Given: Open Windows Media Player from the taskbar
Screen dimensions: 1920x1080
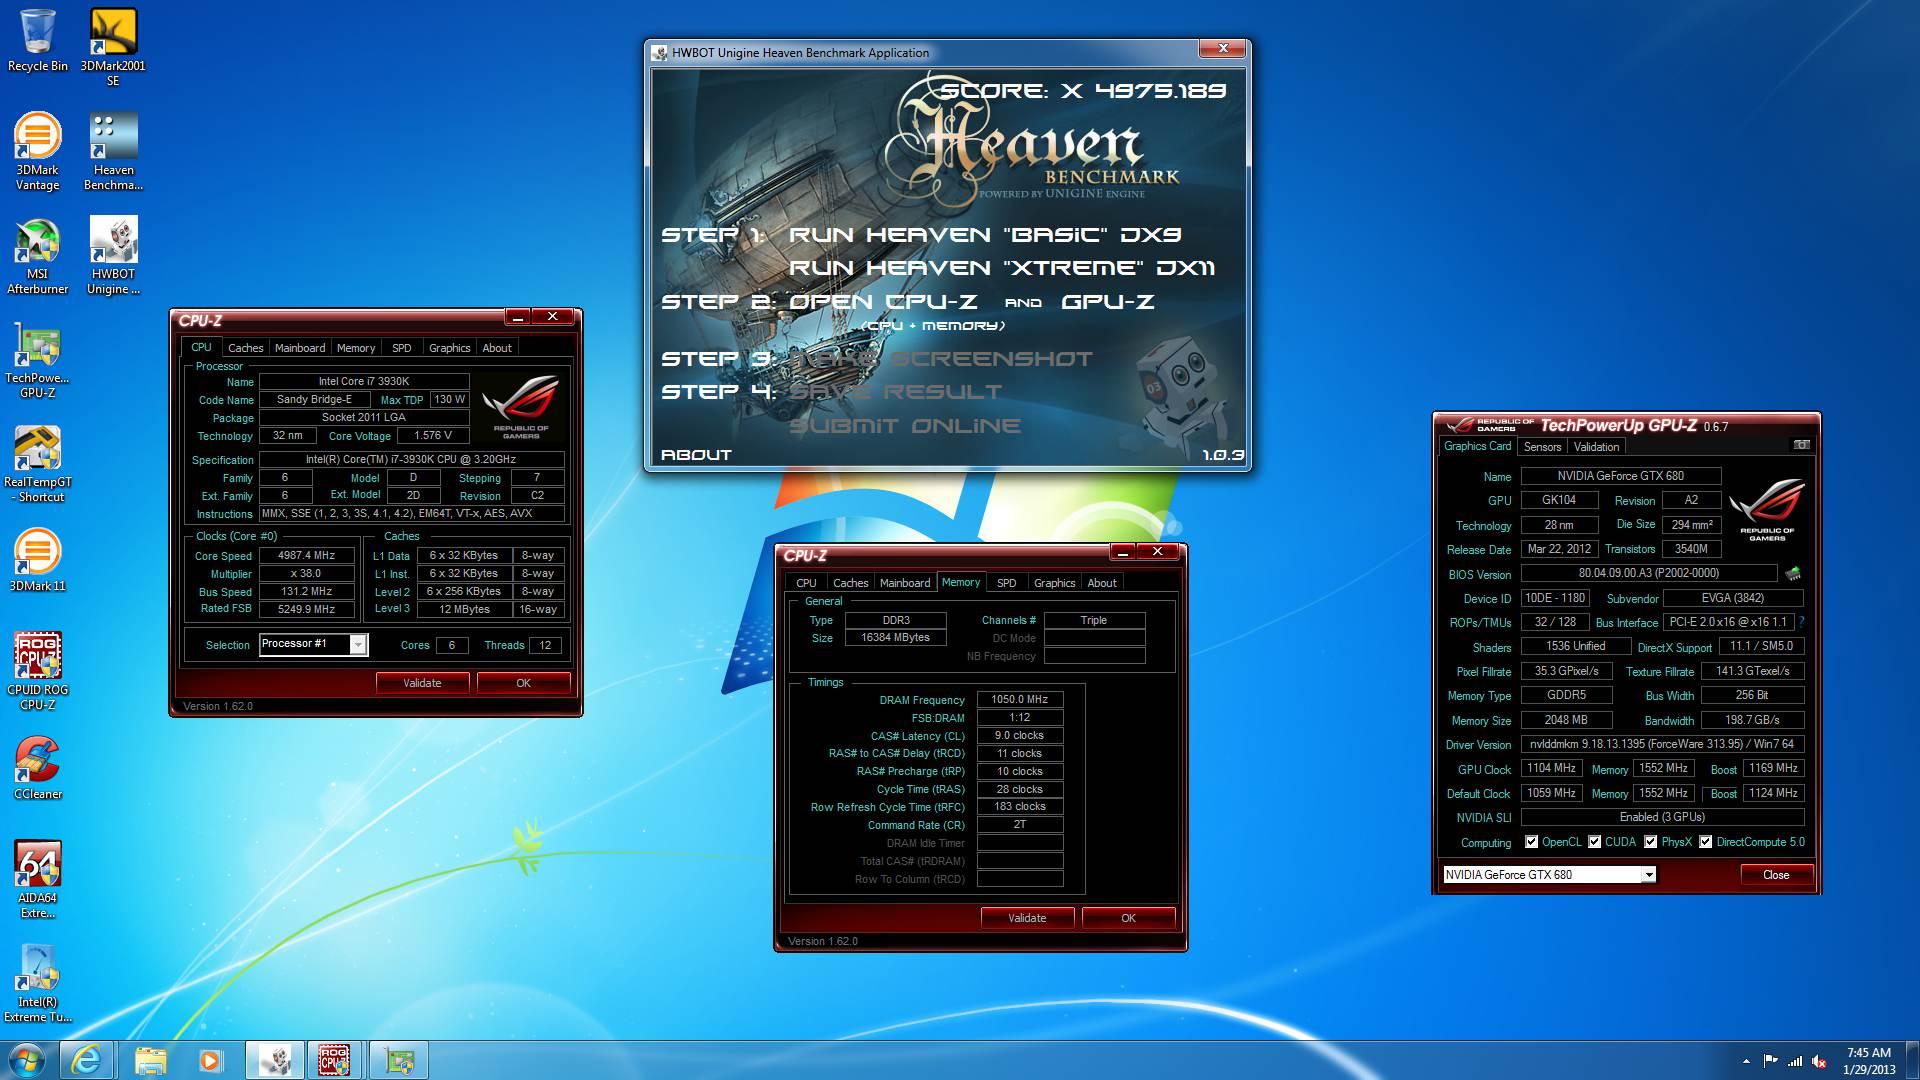Looking at the screenshot, I should click(210, 1060).
